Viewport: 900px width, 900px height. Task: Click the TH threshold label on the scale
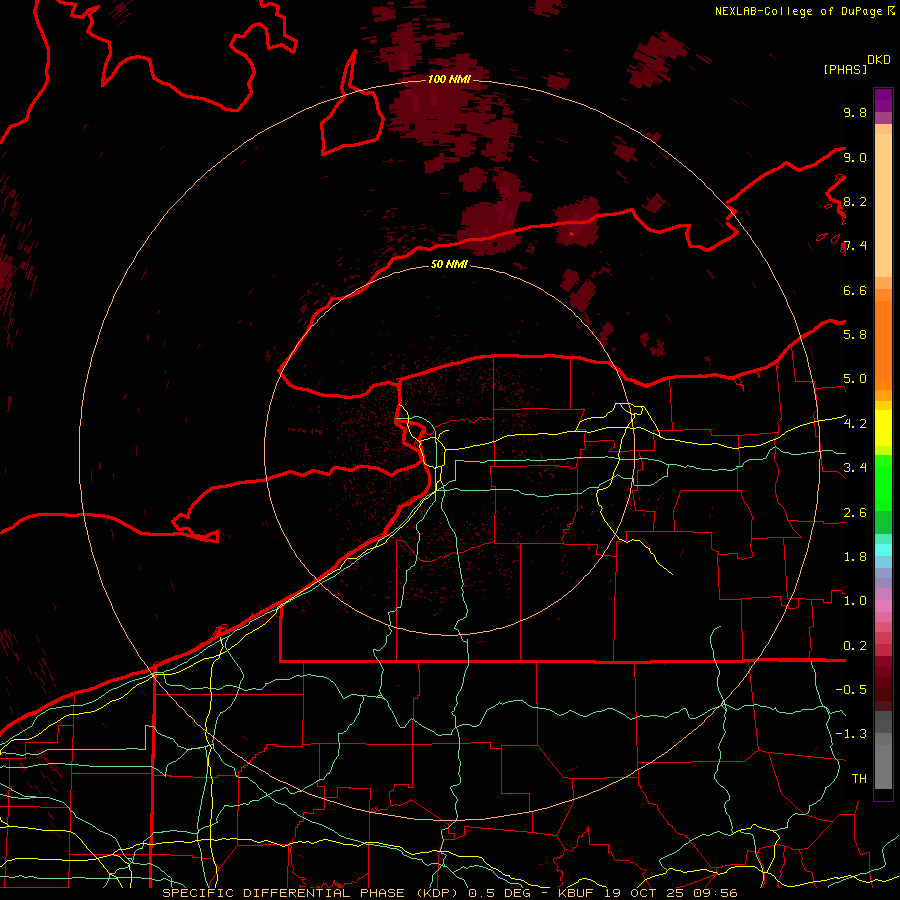(x=859, y=778)
